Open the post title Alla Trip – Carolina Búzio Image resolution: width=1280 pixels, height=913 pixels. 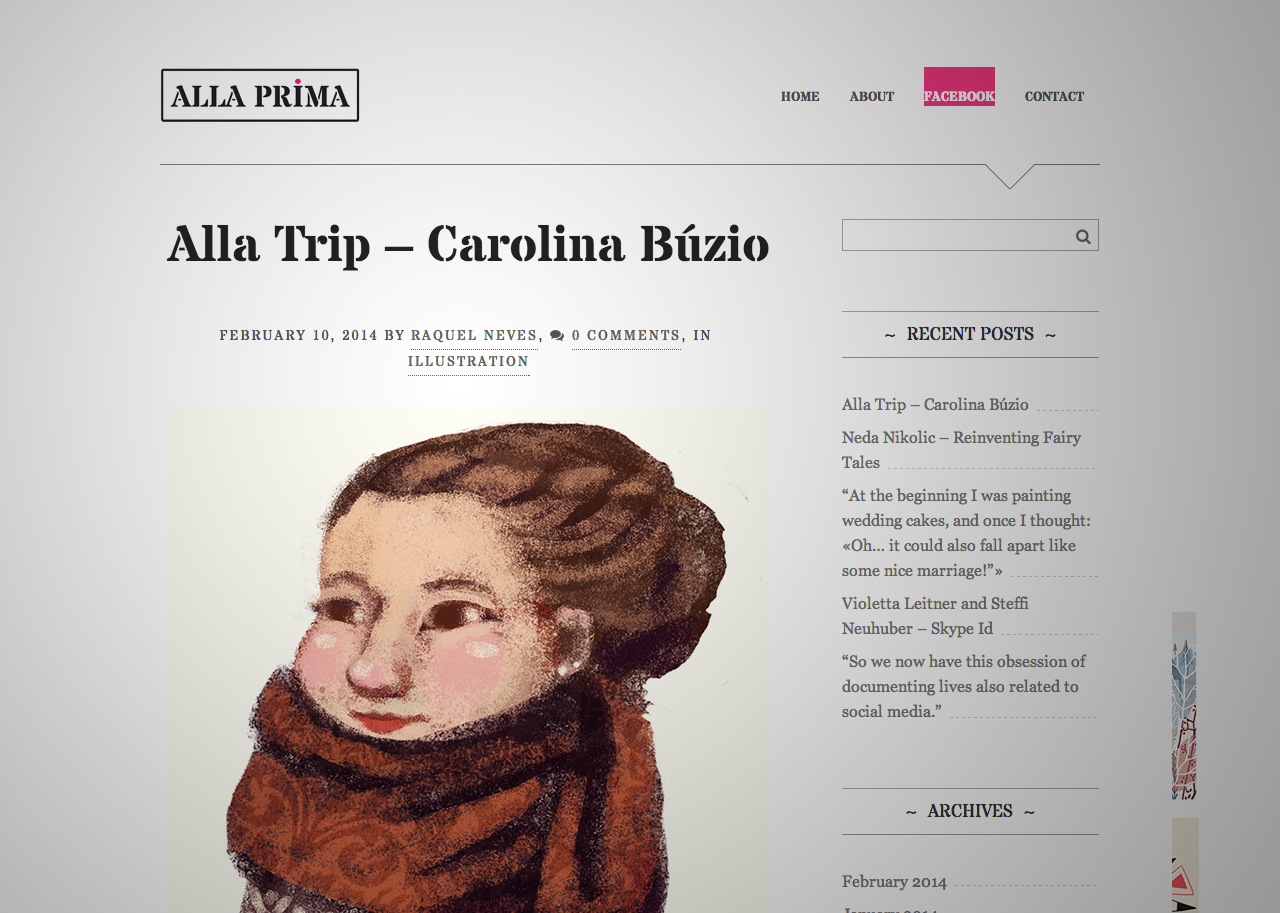[468, 245]
